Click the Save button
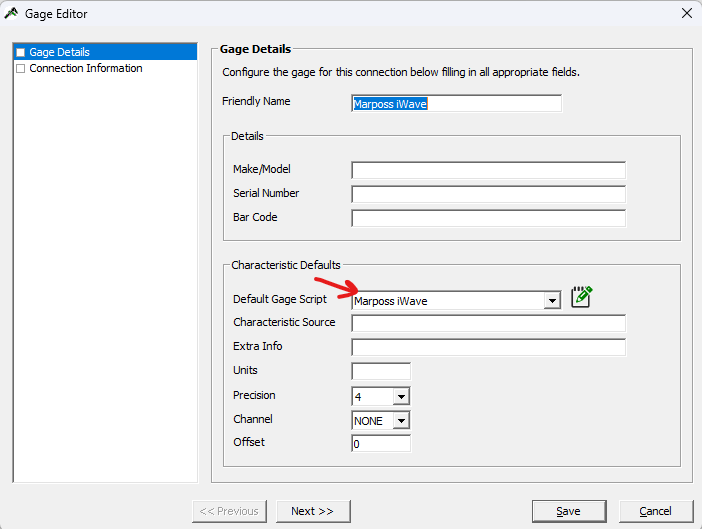This screenshot has height=529, width=702. coord(569,511)
